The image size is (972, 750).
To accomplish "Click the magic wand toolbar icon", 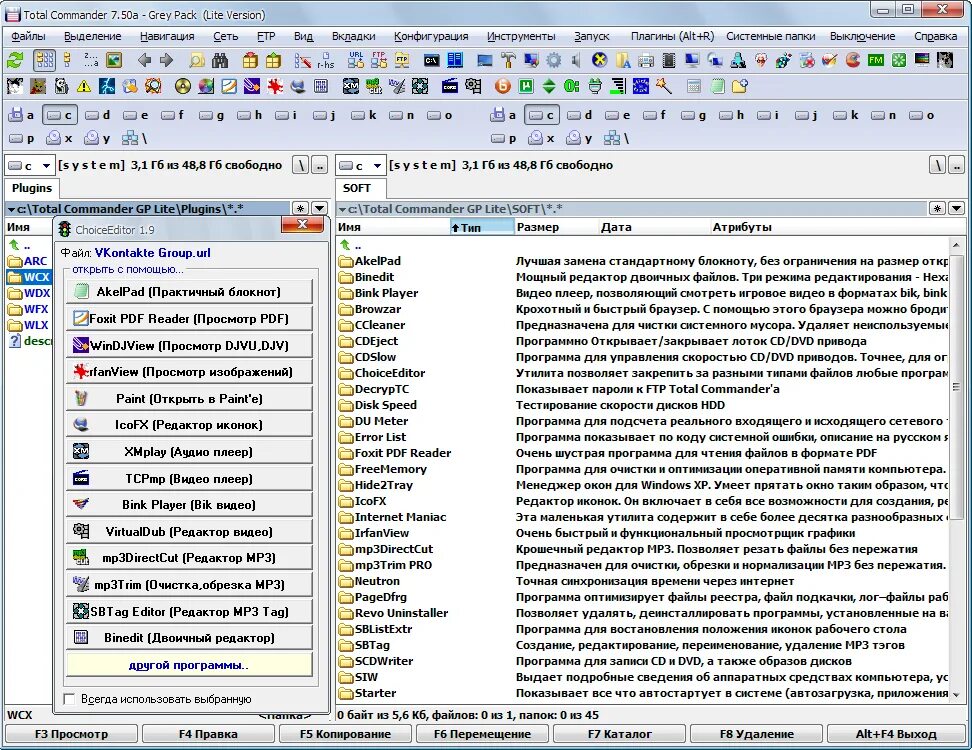I will pos(664,86).
